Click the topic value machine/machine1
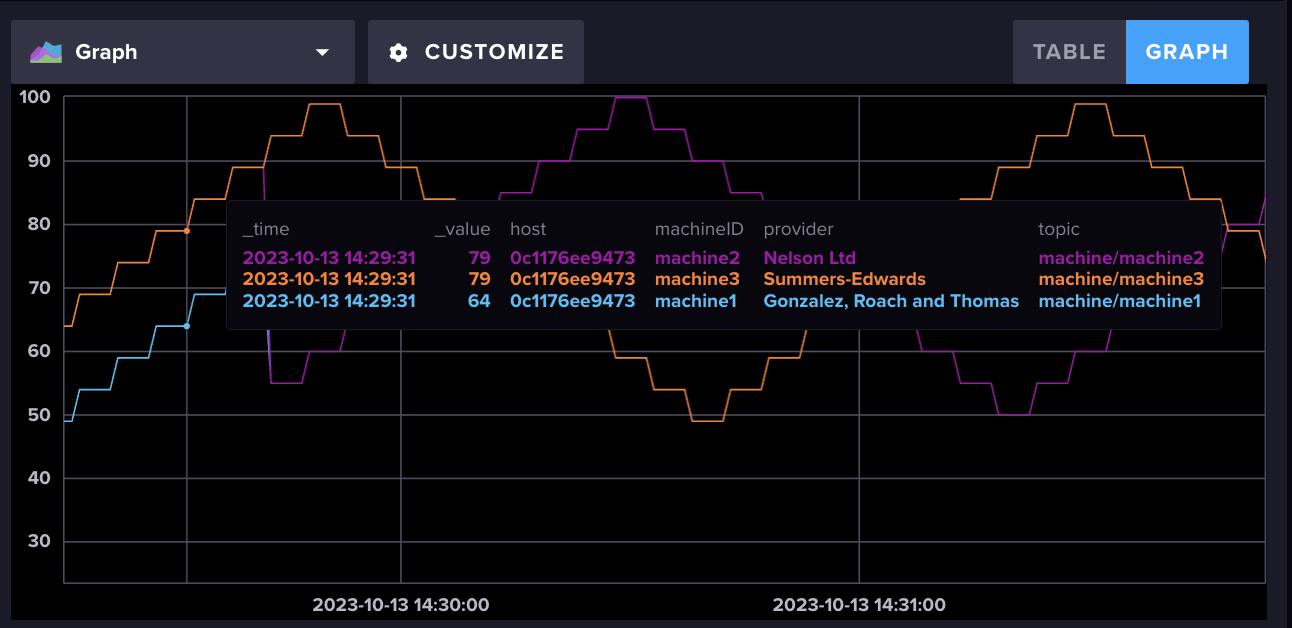The width and height of the screenshot is (1292, 628). click(1120, 301)
